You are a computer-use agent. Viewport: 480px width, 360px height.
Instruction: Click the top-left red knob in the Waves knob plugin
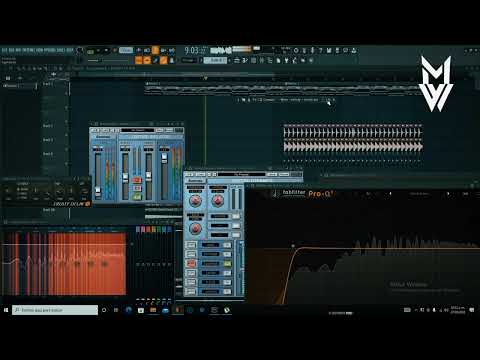(195, 201)
